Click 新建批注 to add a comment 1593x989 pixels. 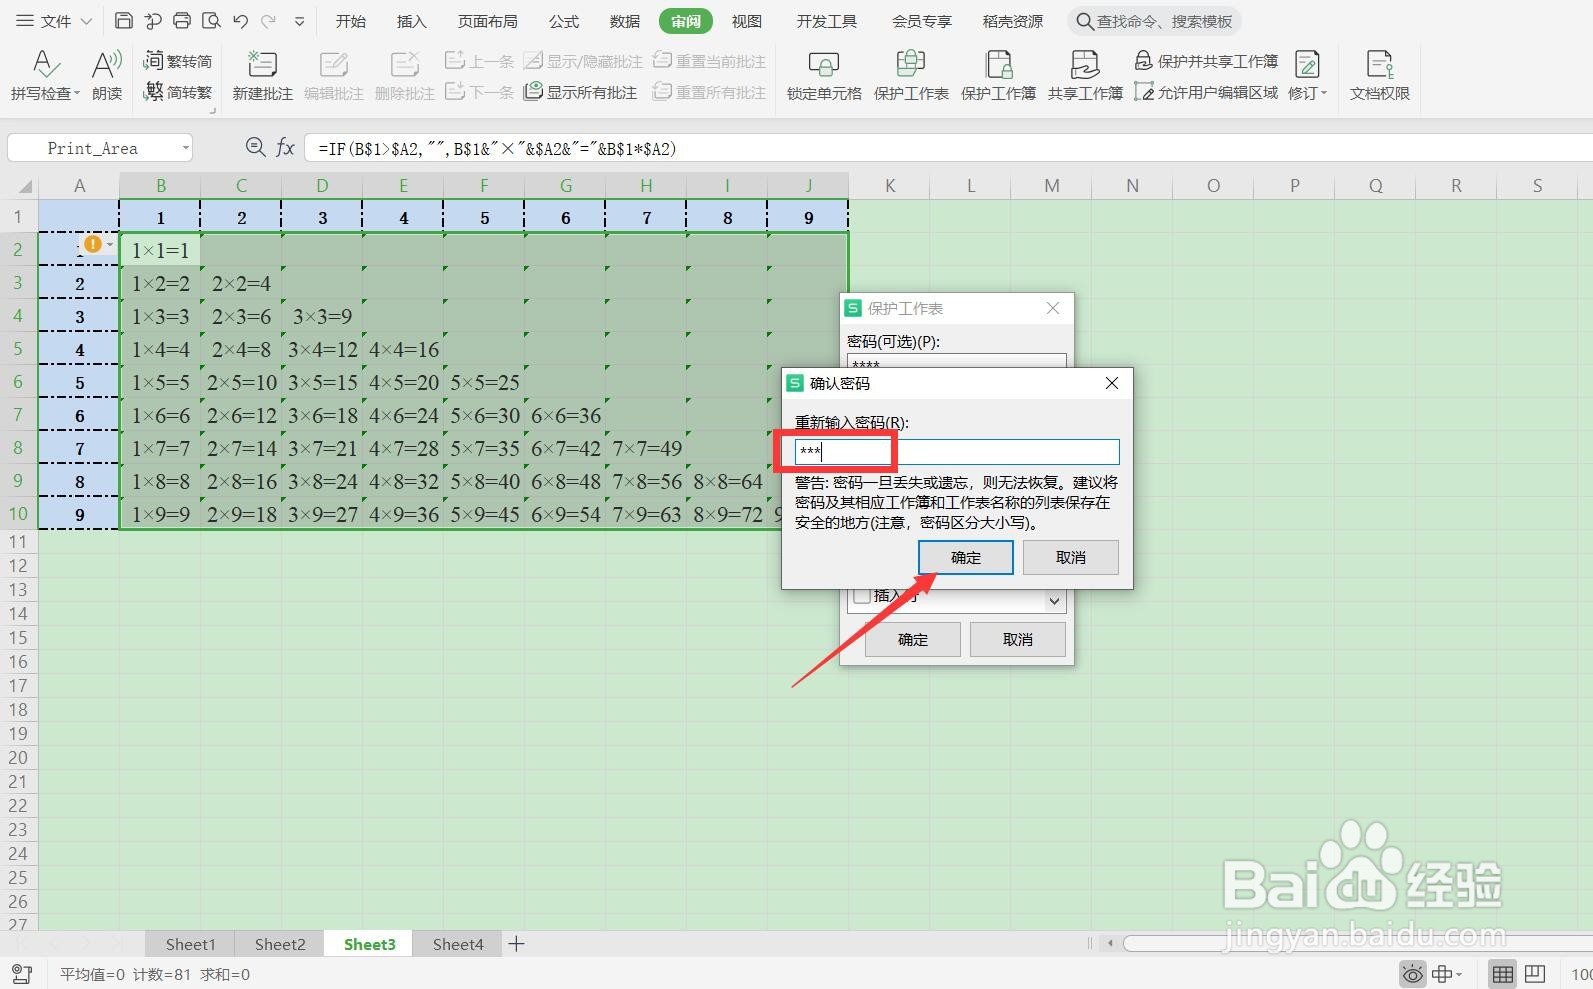(x=262, y=76)
